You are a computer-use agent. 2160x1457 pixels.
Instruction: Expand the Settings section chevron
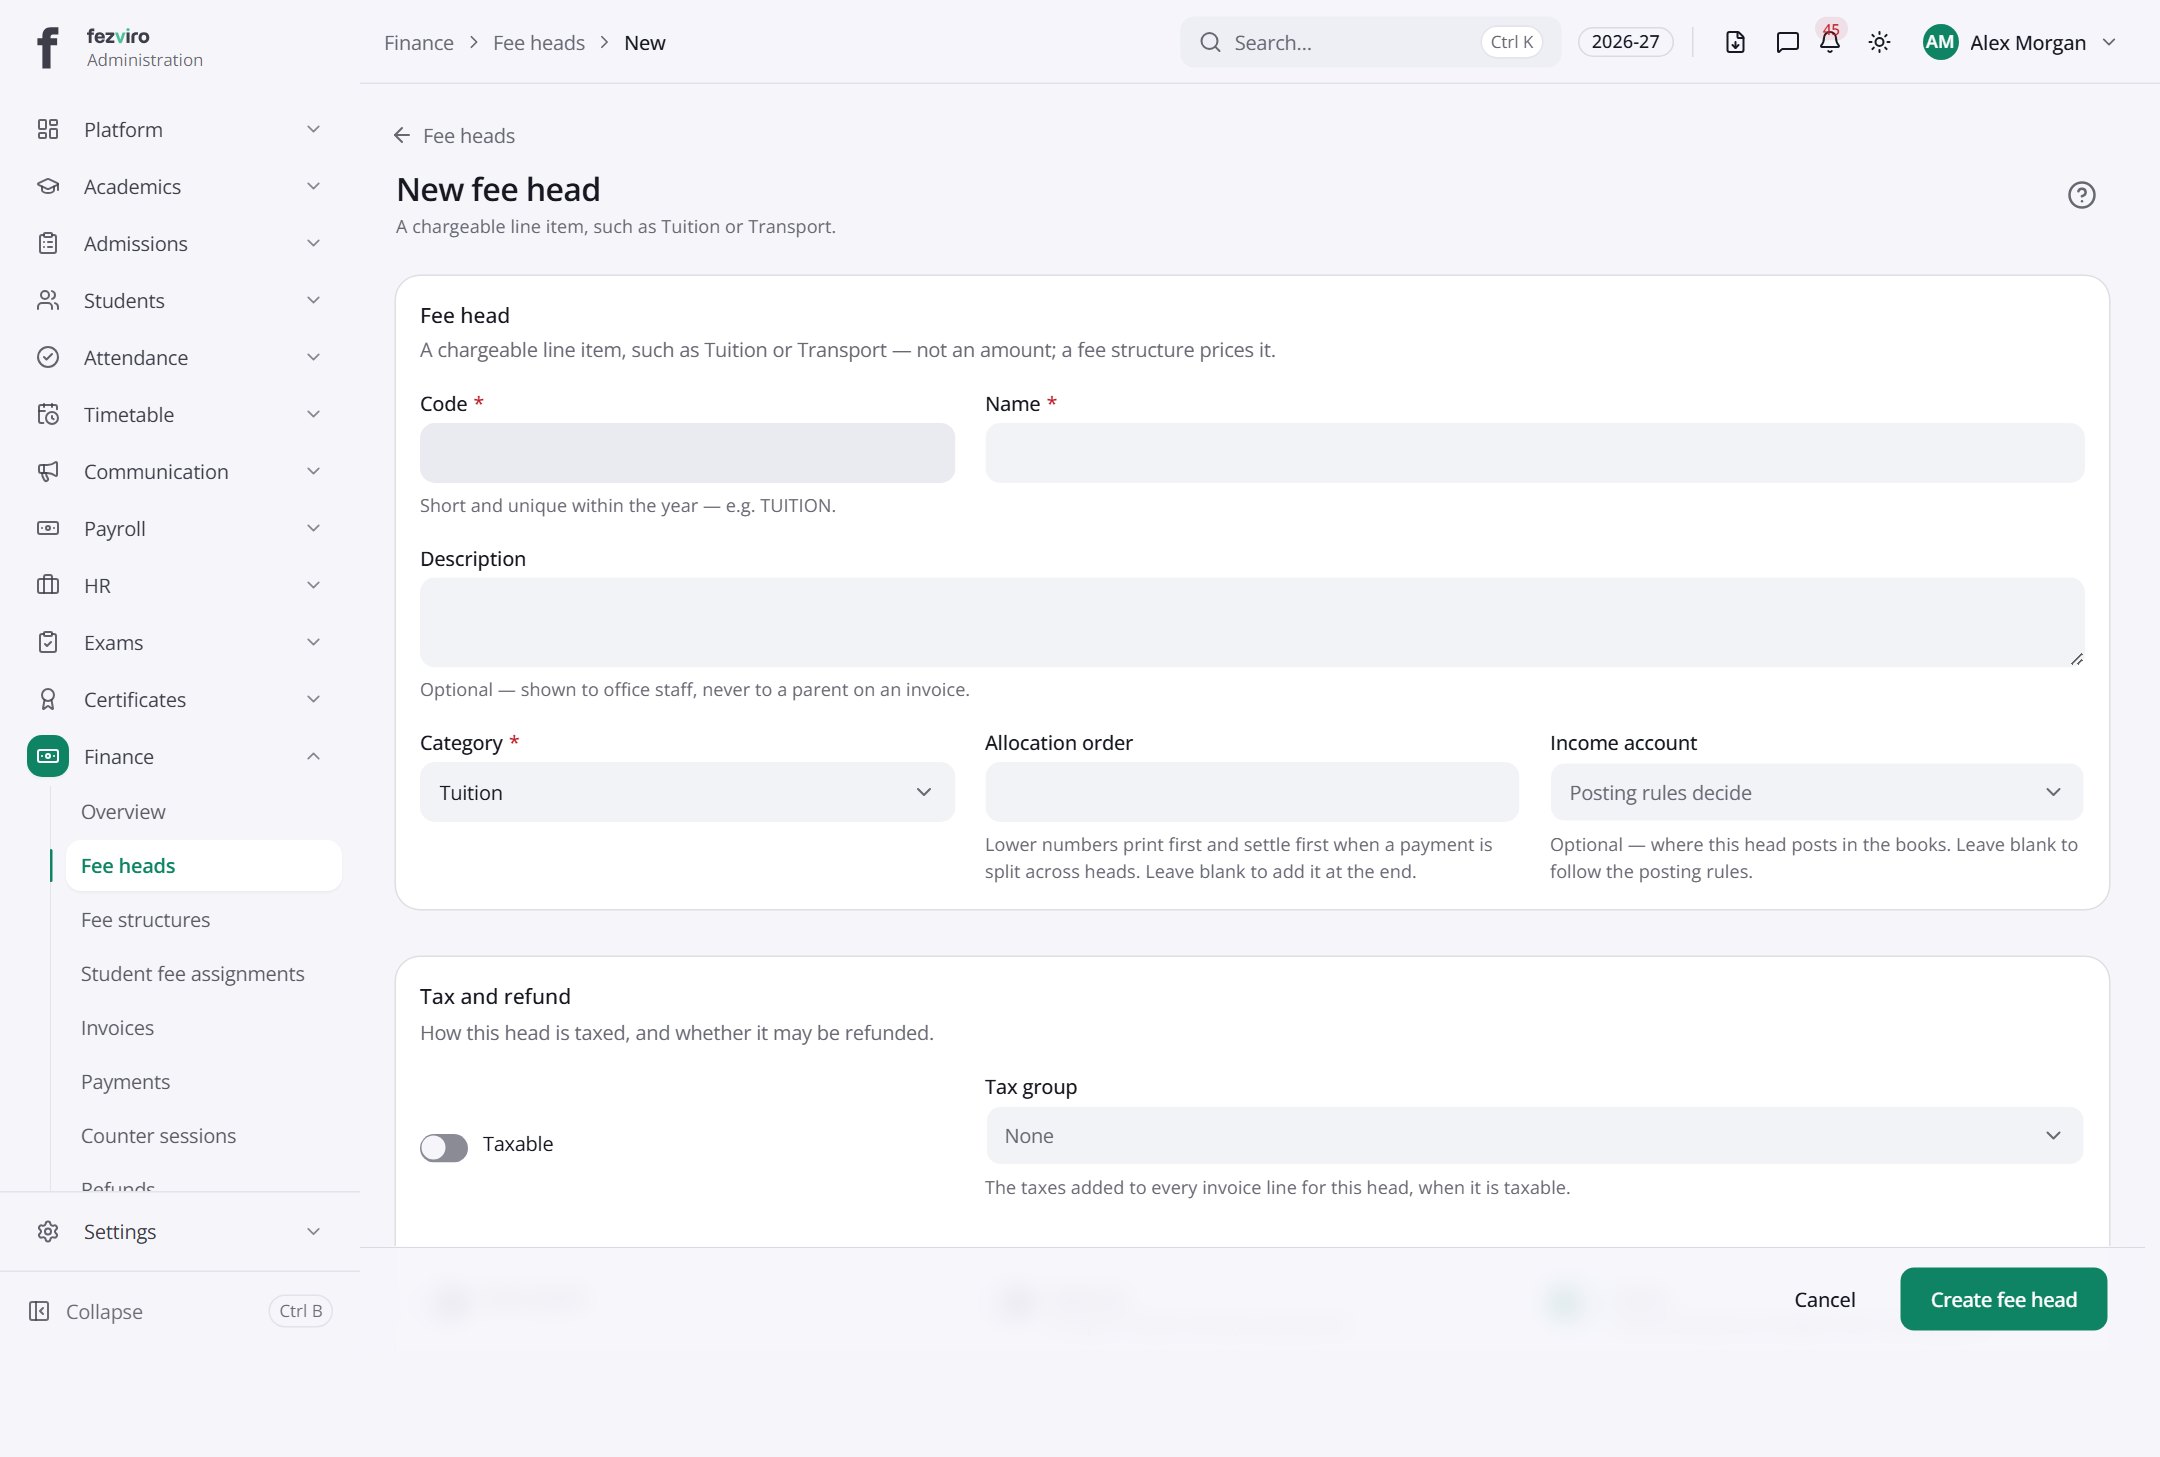pos(313,1231)
